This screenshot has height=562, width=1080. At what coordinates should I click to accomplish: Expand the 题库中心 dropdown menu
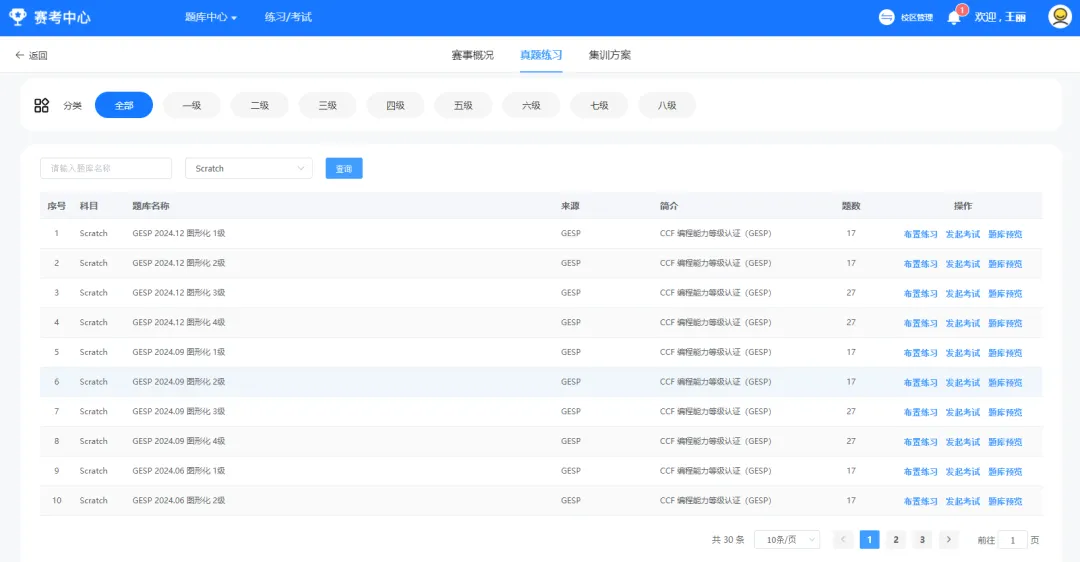211,17
